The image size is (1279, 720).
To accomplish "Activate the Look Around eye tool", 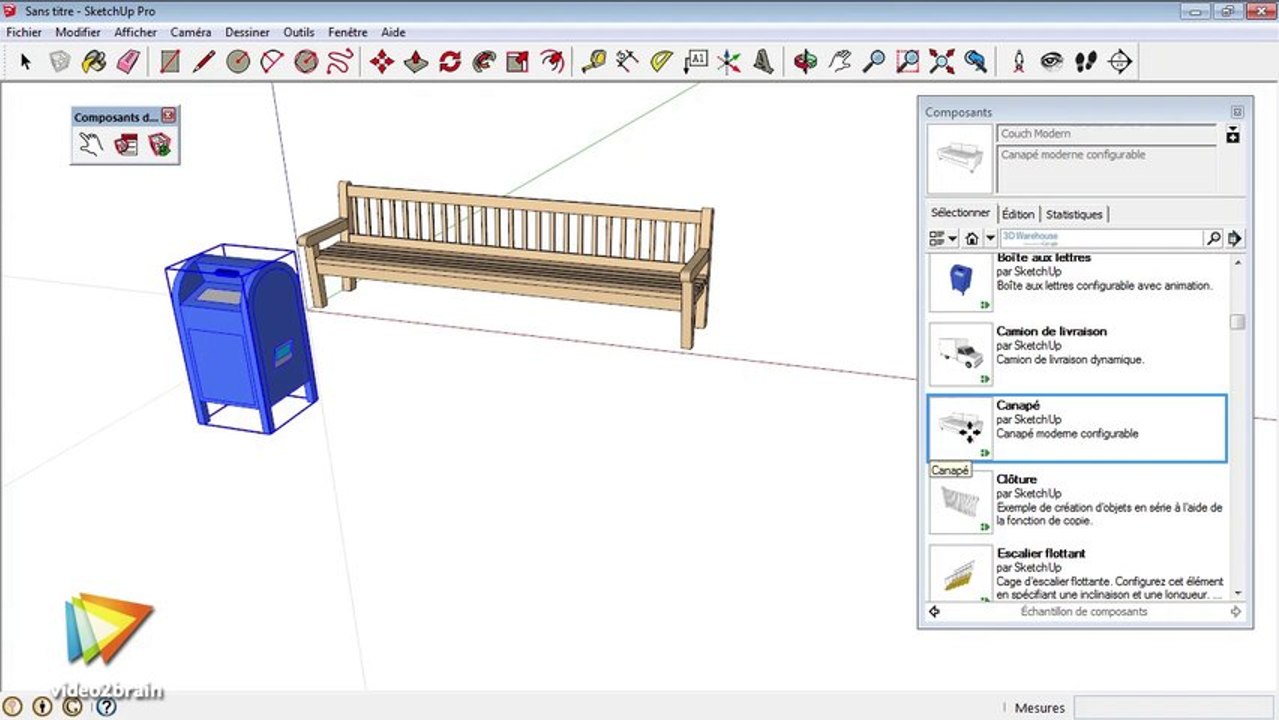I will [x=1052, y=62].
